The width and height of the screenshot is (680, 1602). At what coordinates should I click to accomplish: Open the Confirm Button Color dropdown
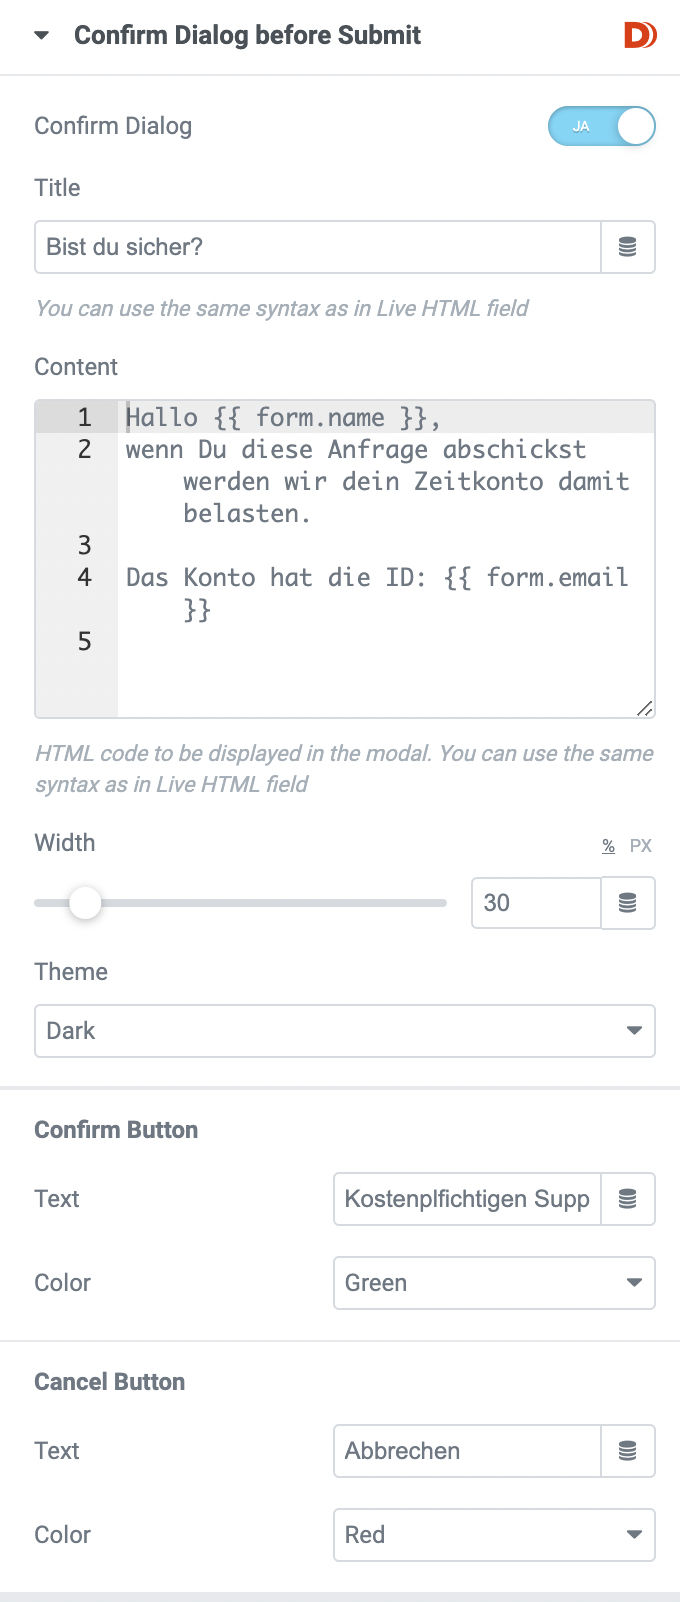click(x=494, y=1283)
